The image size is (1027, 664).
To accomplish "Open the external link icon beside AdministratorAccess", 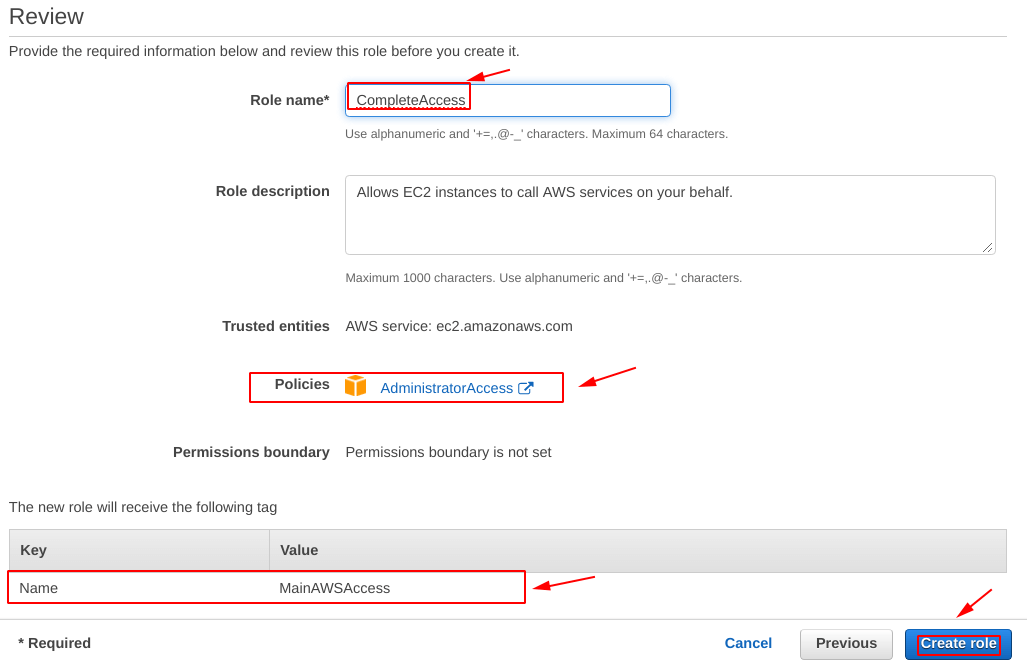I will pos(525,388).
